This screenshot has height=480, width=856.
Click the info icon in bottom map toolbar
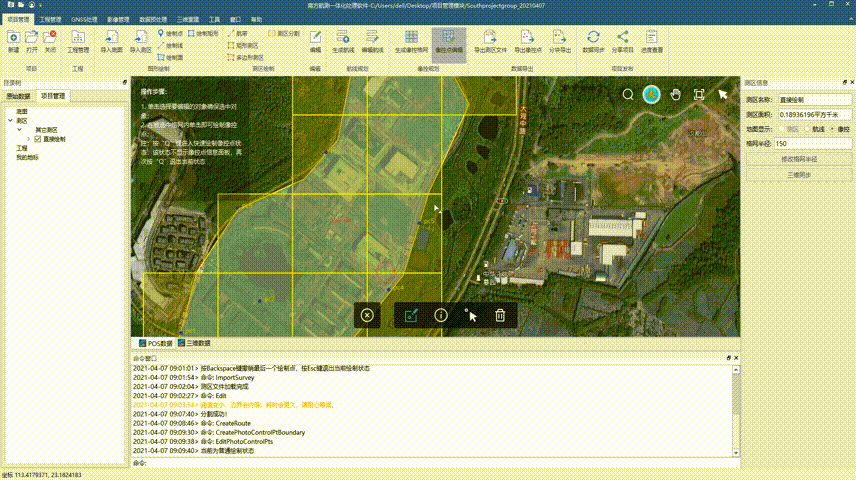[440, 315]
